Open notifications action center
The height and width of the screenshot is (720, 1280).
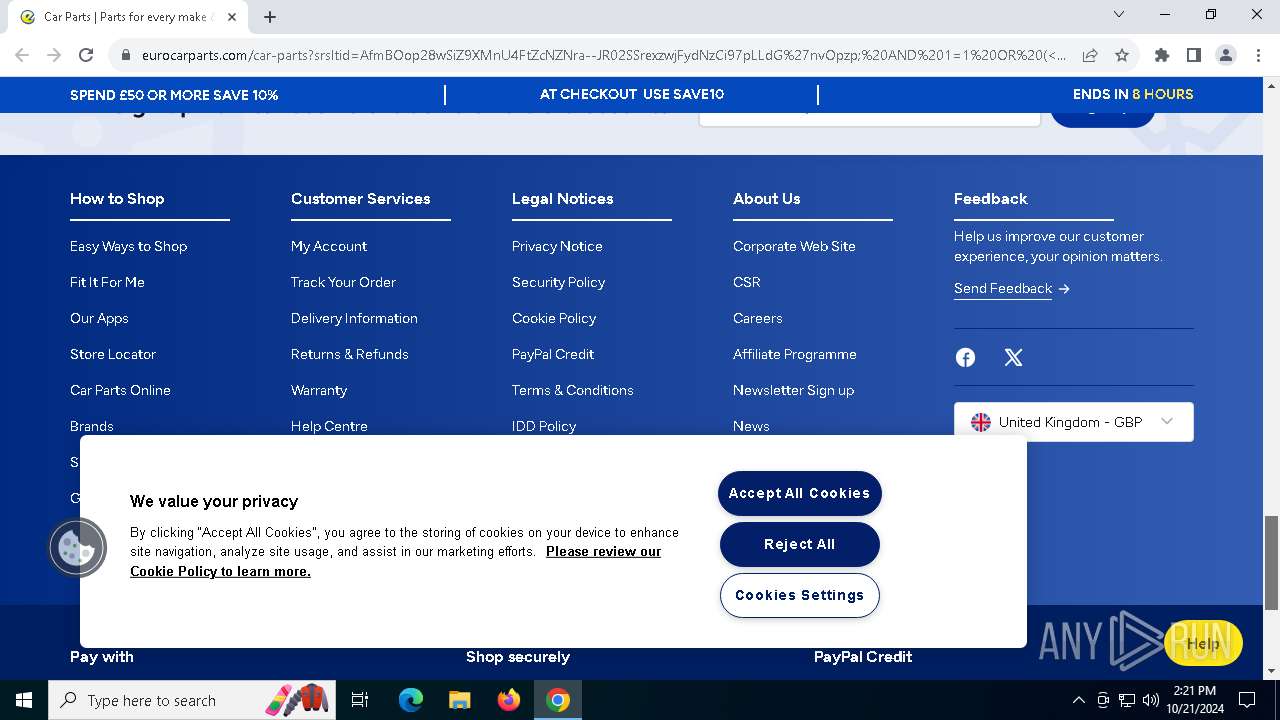coord(1247,700)
